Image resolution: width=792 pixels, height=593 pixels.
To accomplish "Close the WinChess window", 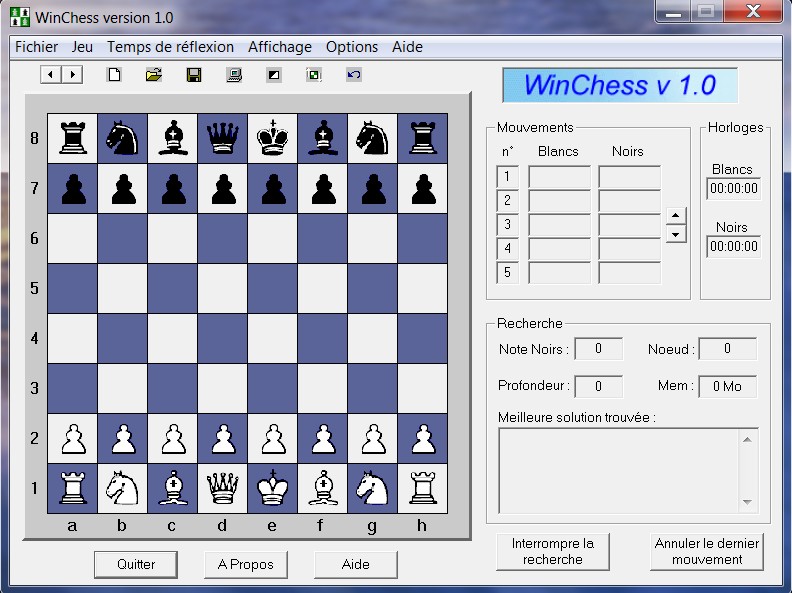I will pyautogui.click(x=753, y=11).
